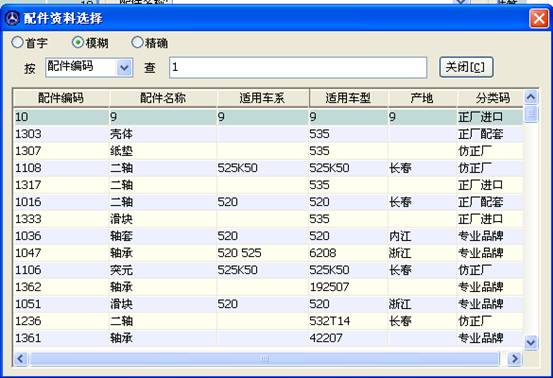Sort by the 产地 column header
The height and width of the screenshot is (378, 553).
(422, 98)
